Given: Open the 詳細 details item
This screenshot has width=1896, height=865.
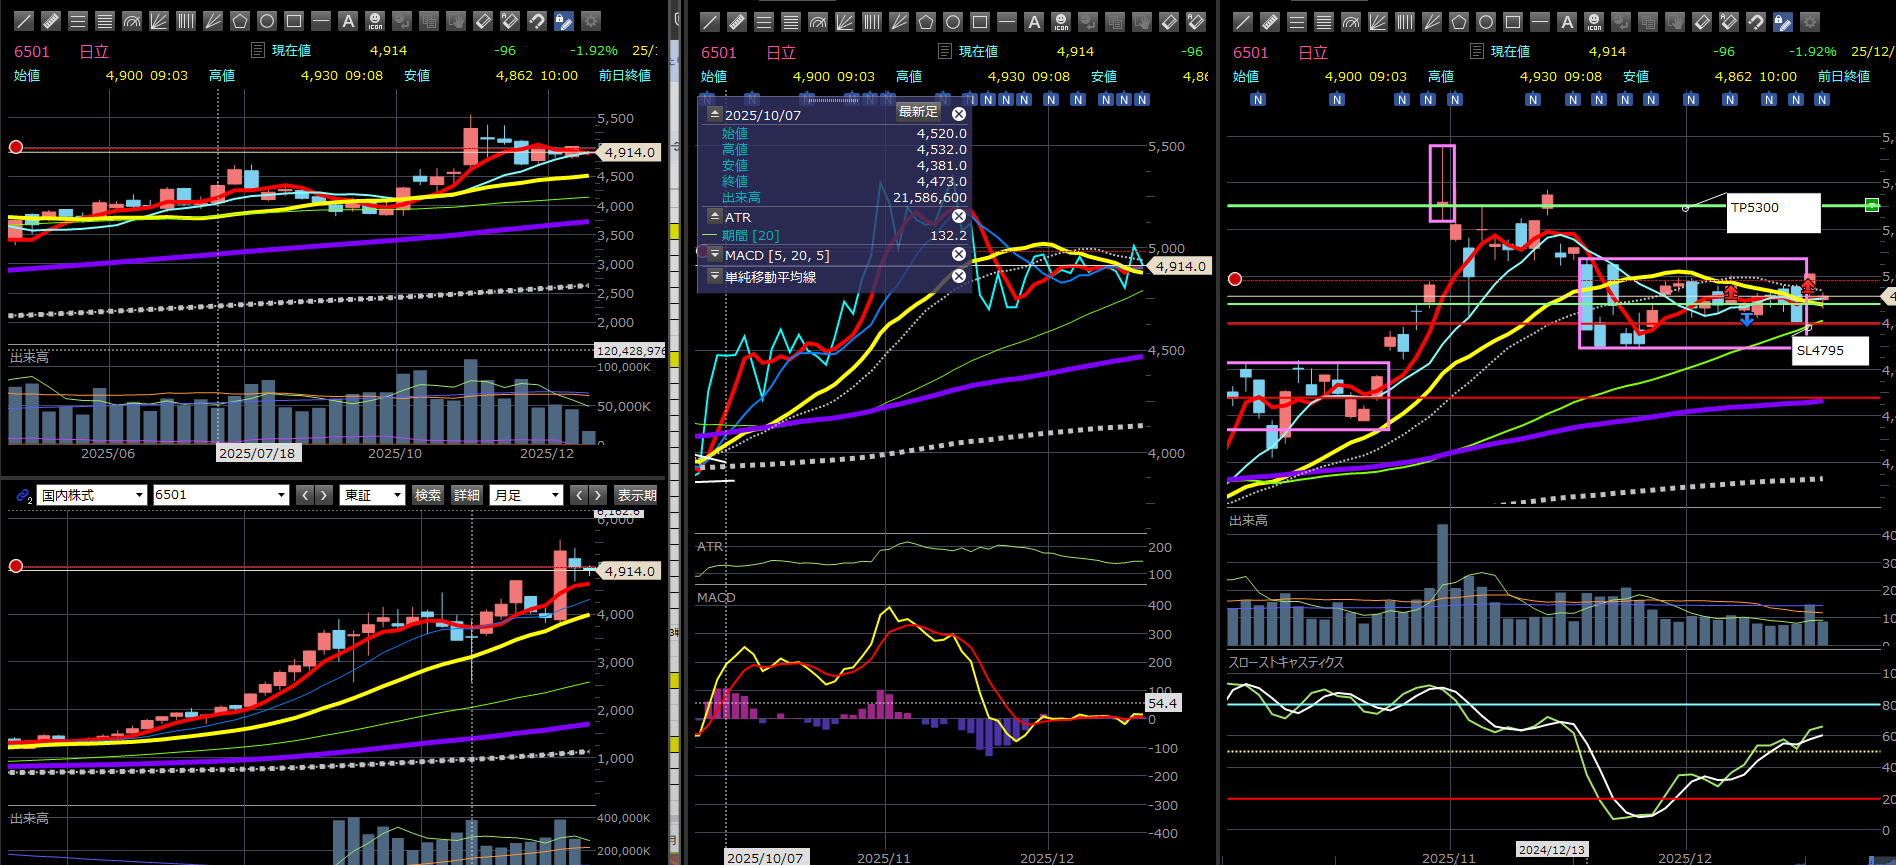Looking at the screenshot, I should [x=467, y=495].
